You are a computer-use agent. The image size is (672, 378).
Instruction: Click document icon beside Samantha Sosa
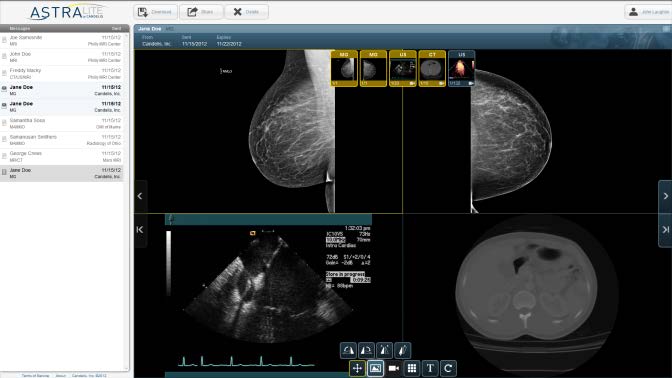[4, 123]
